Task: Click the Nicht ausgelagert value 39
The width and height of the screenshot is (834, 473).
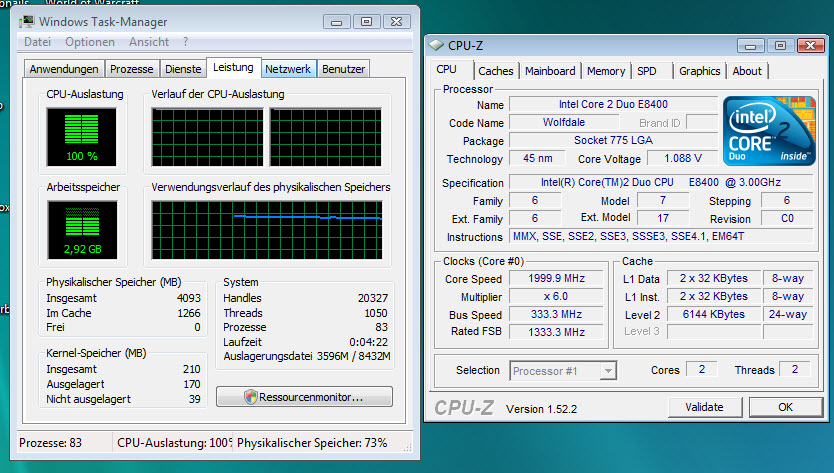Action: coord(195,399)
